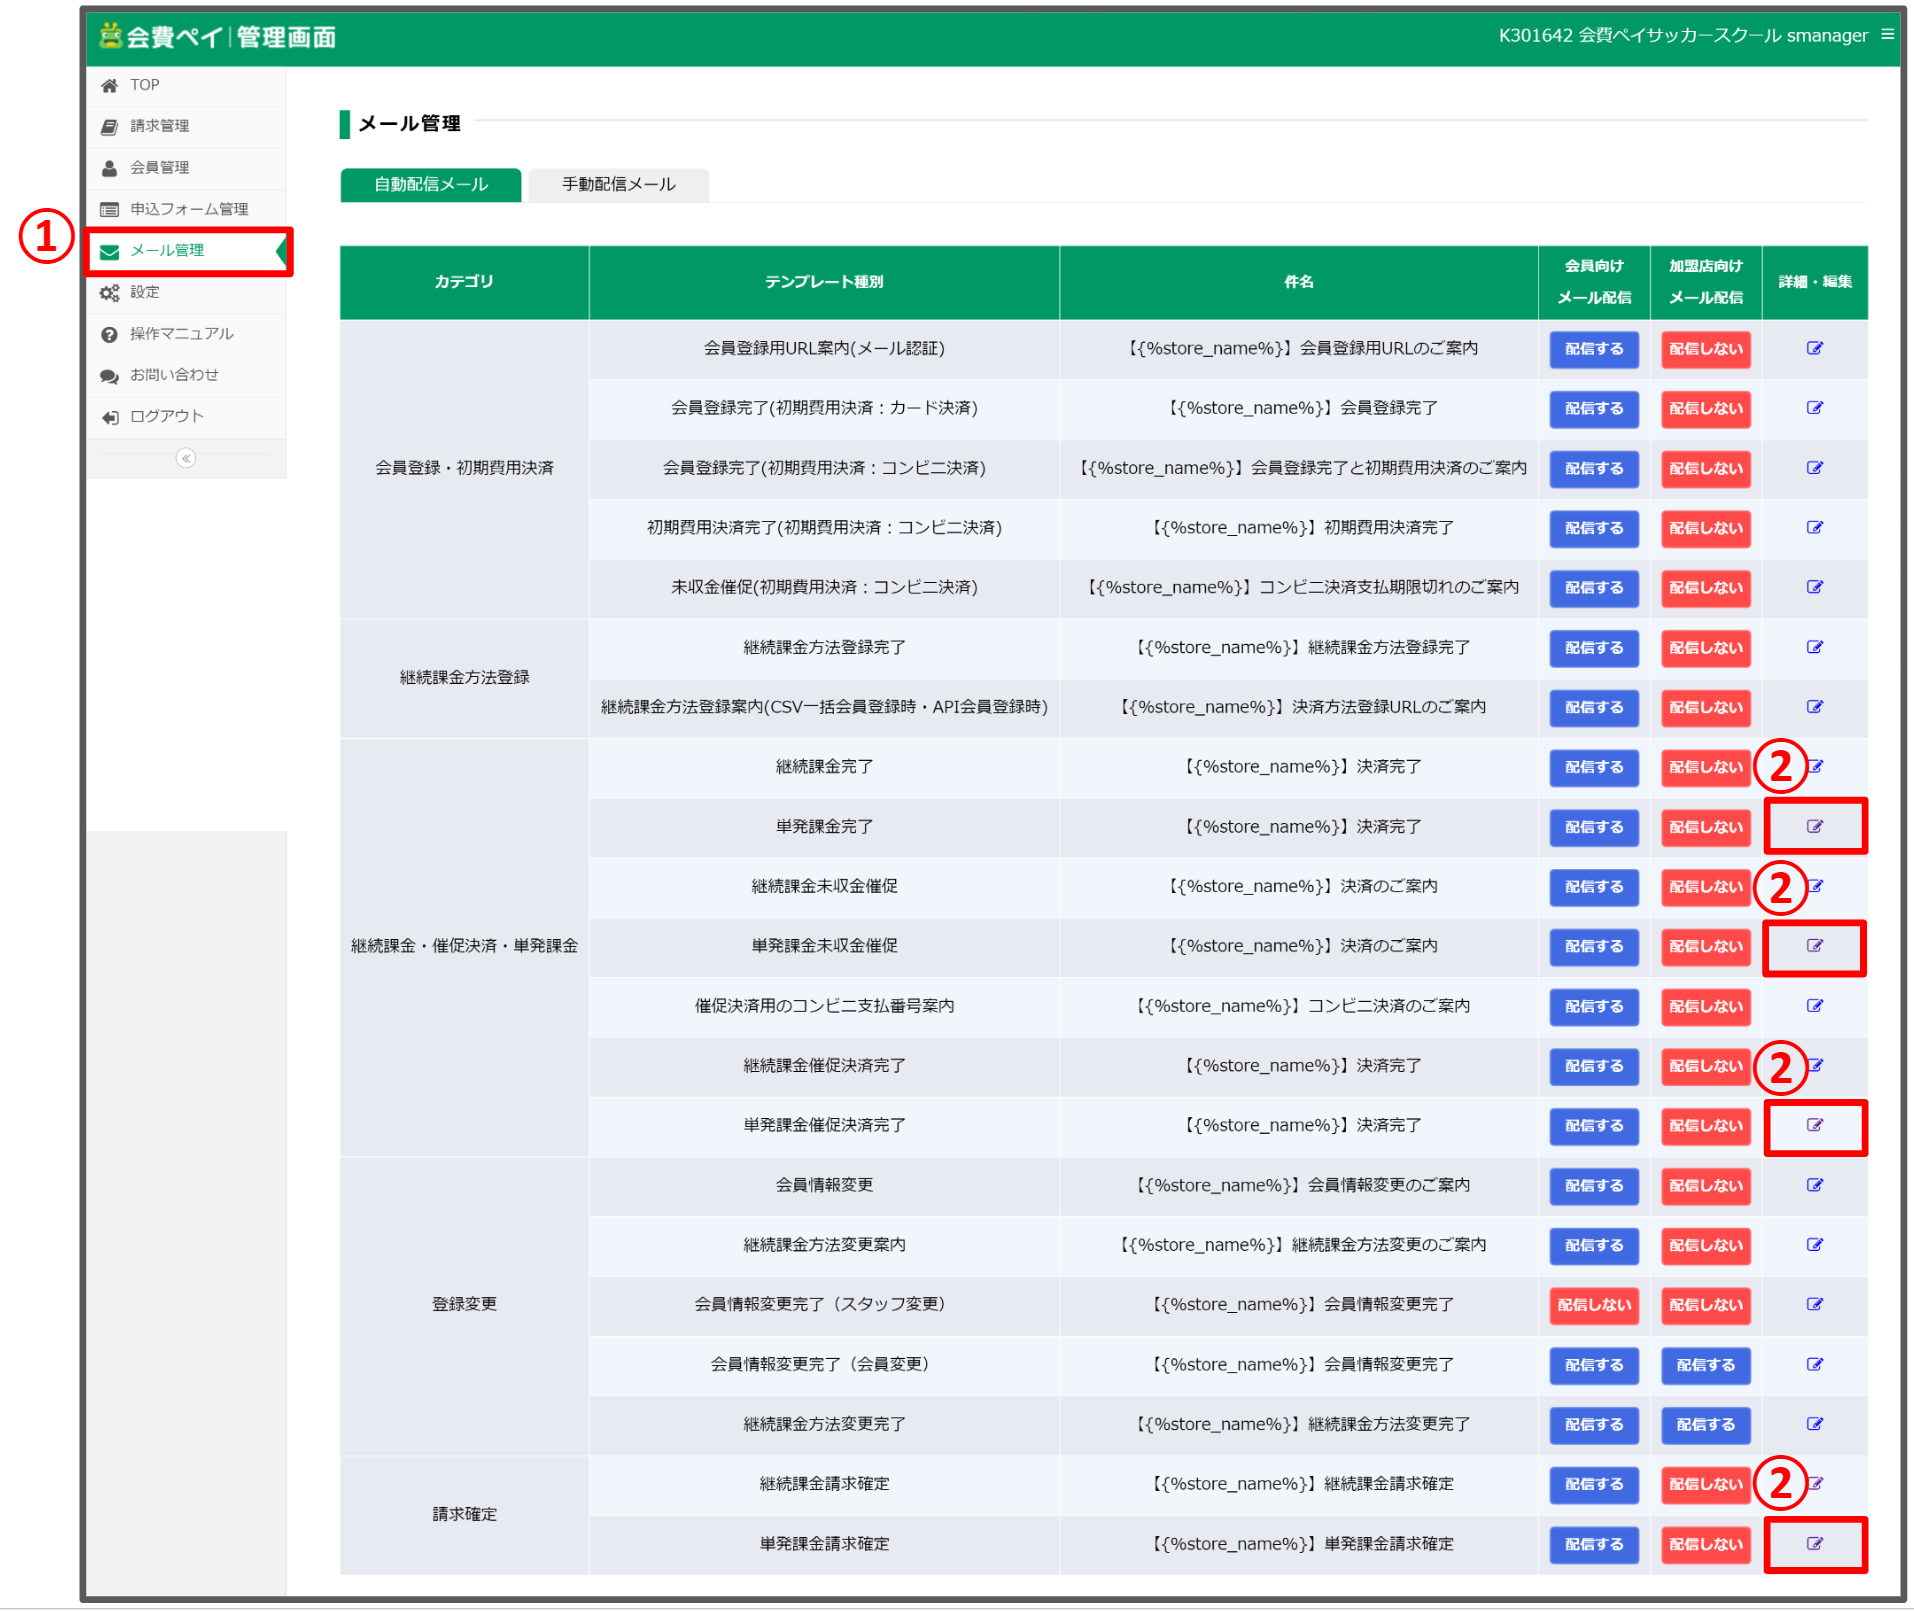Edit the 単発課金請求確定 template
Viewport: 1914px width, 1611px height.
1814,1544
